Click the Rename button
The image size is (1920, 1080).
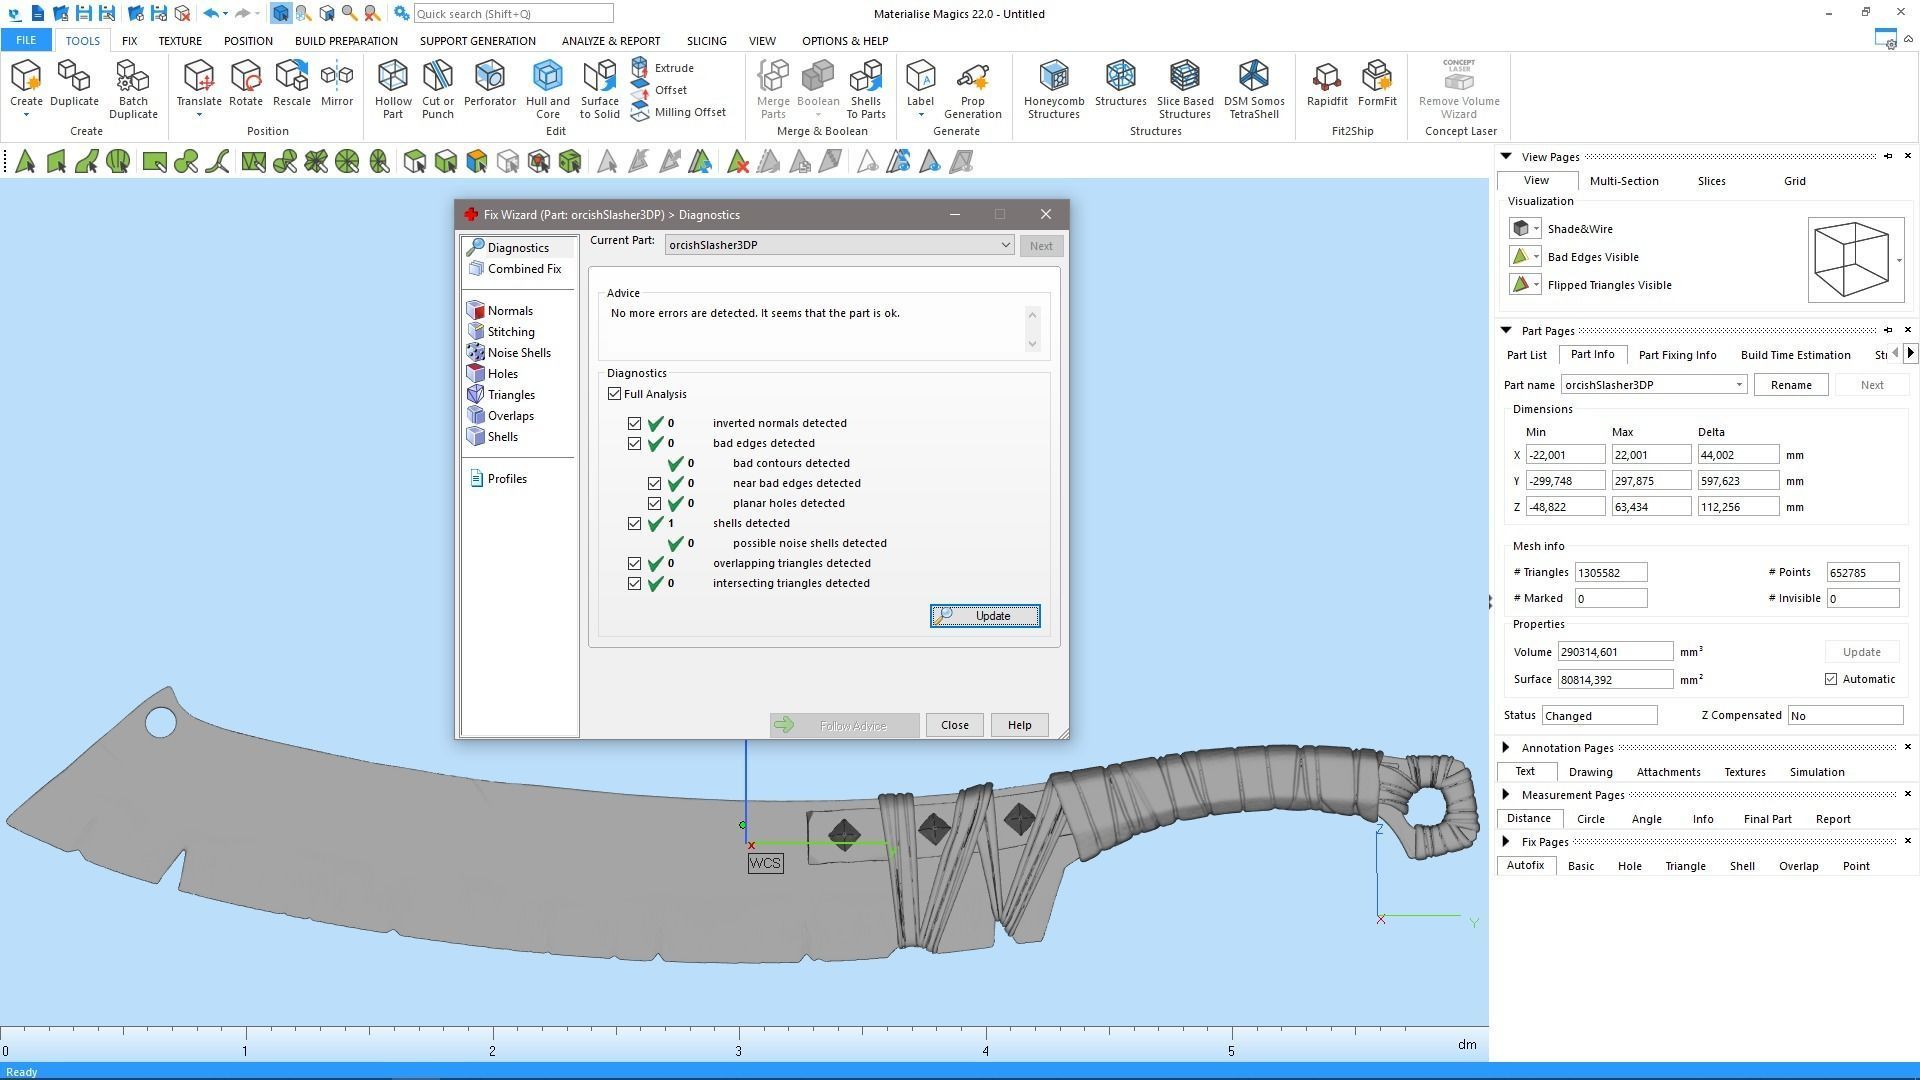click(1790, 385)
